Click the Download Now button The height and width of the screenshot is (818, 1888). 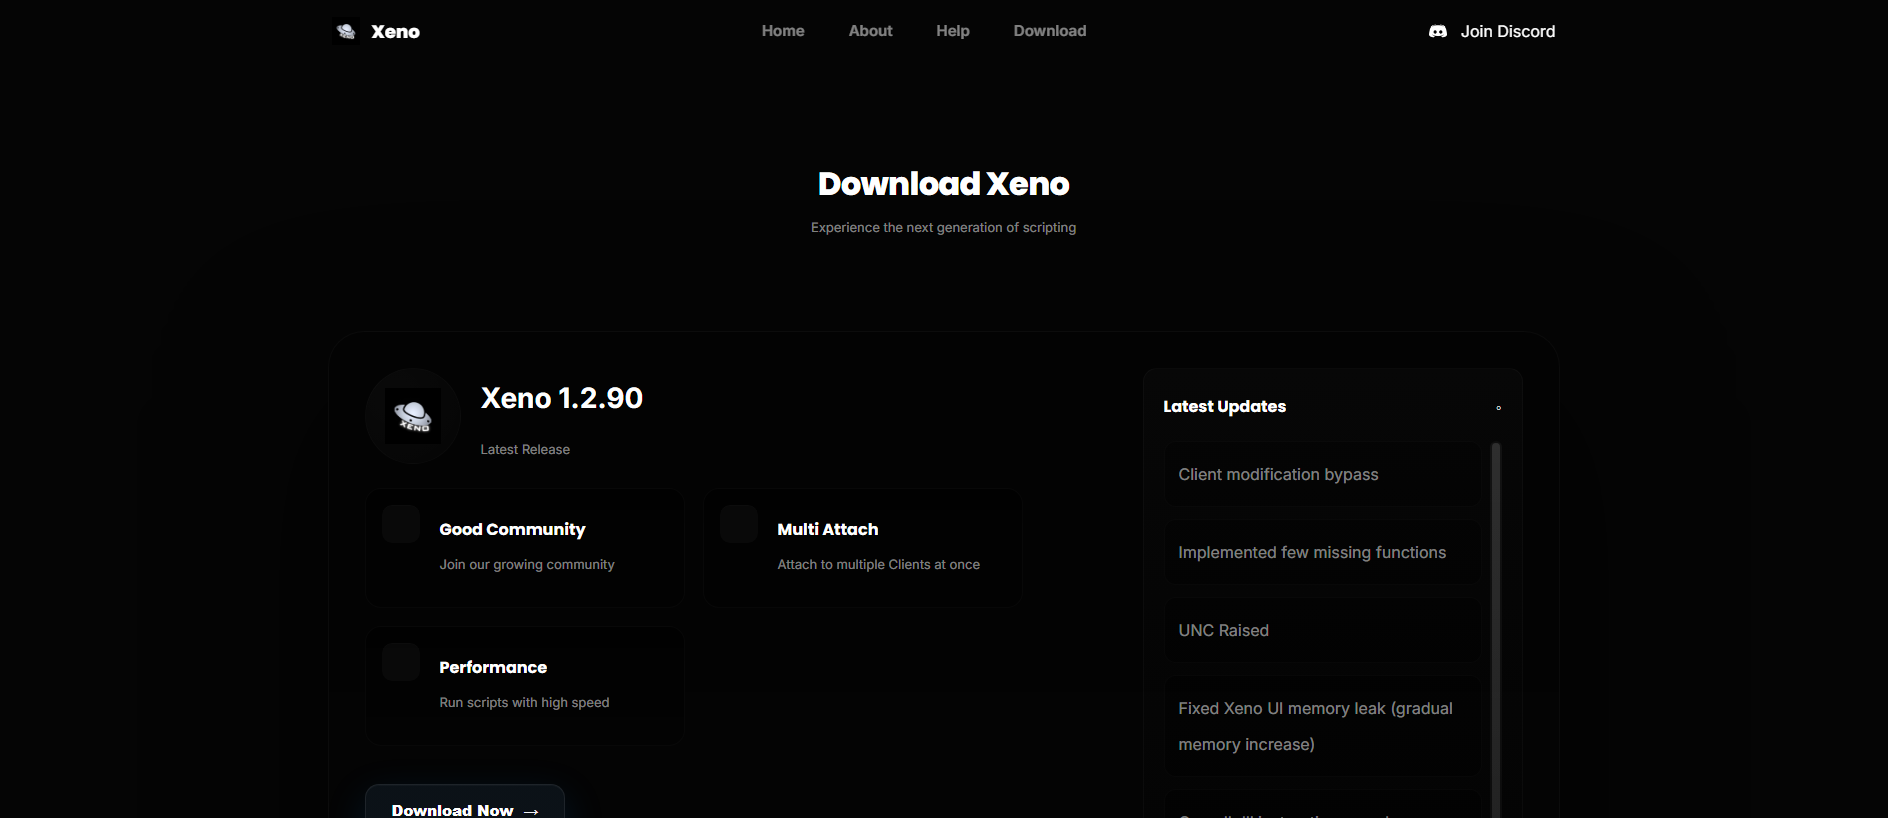coord(465,802)
